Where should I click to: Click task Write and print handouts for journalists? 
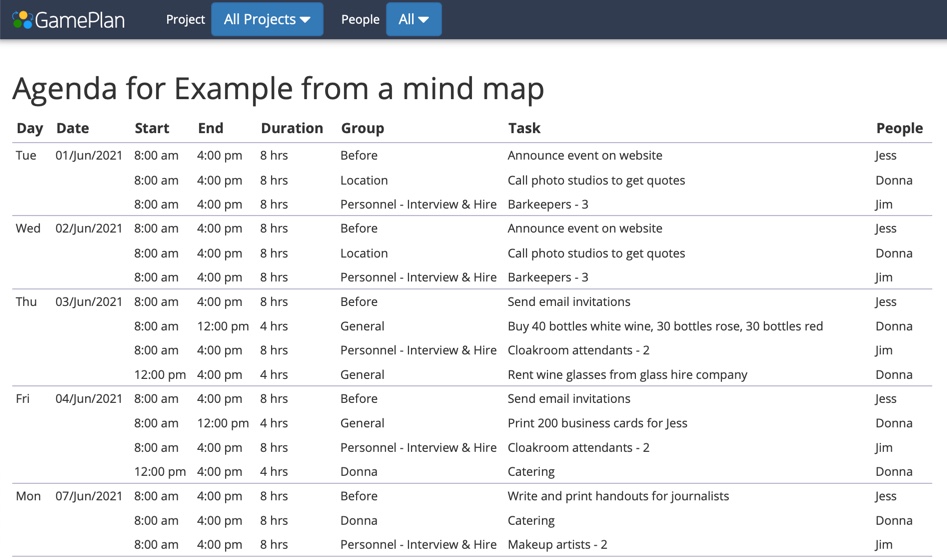click(x=618, y=496)
